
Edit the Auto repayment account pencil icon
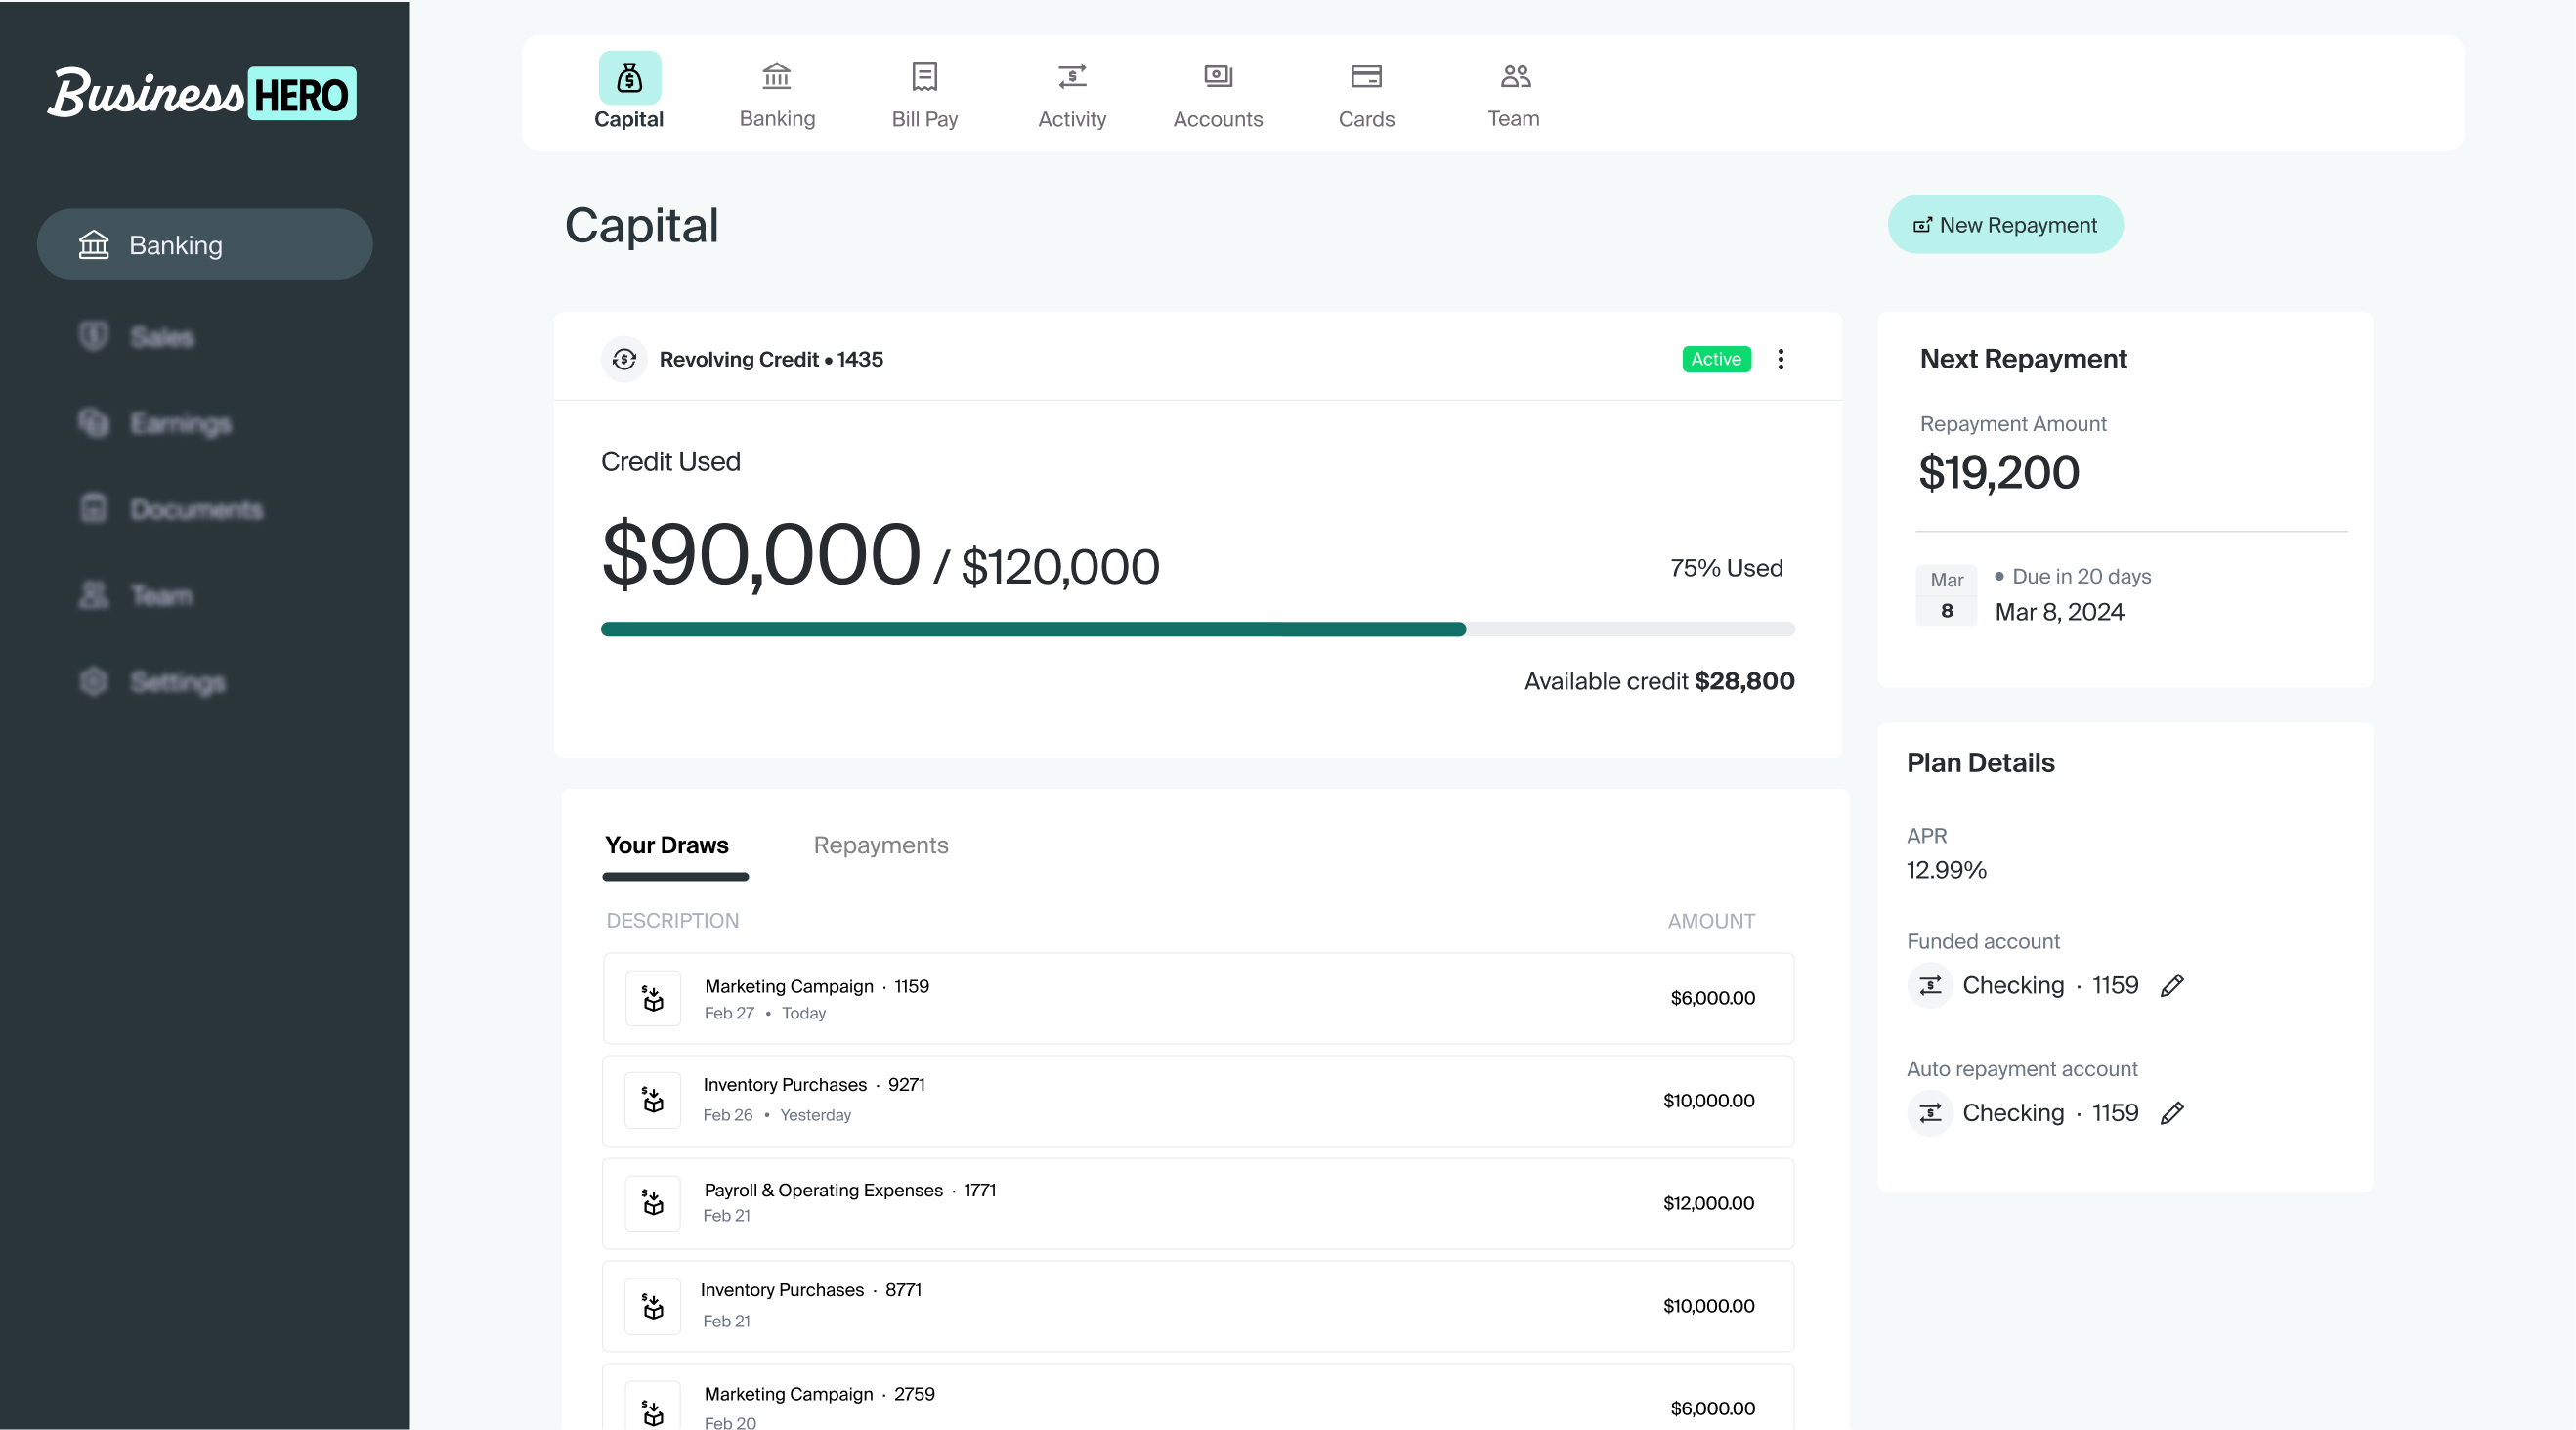[2172, 1113]
